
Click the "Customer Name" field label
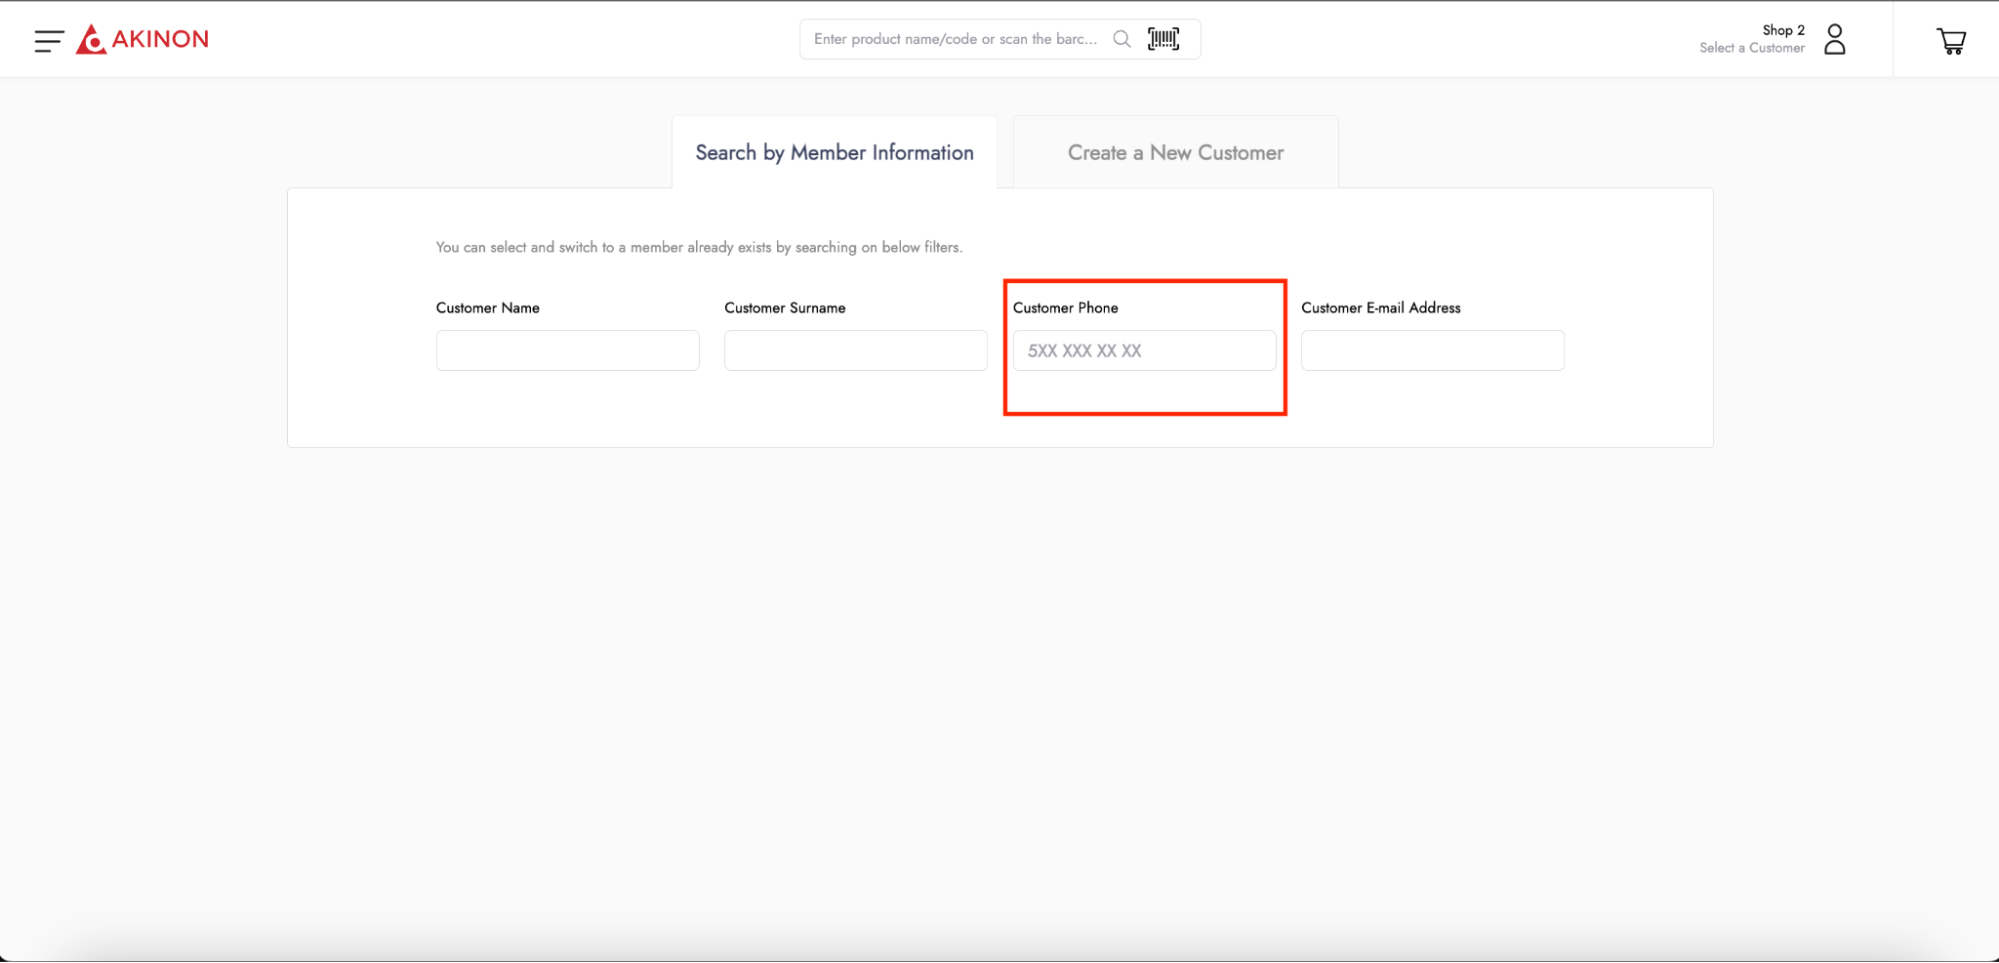487,308
